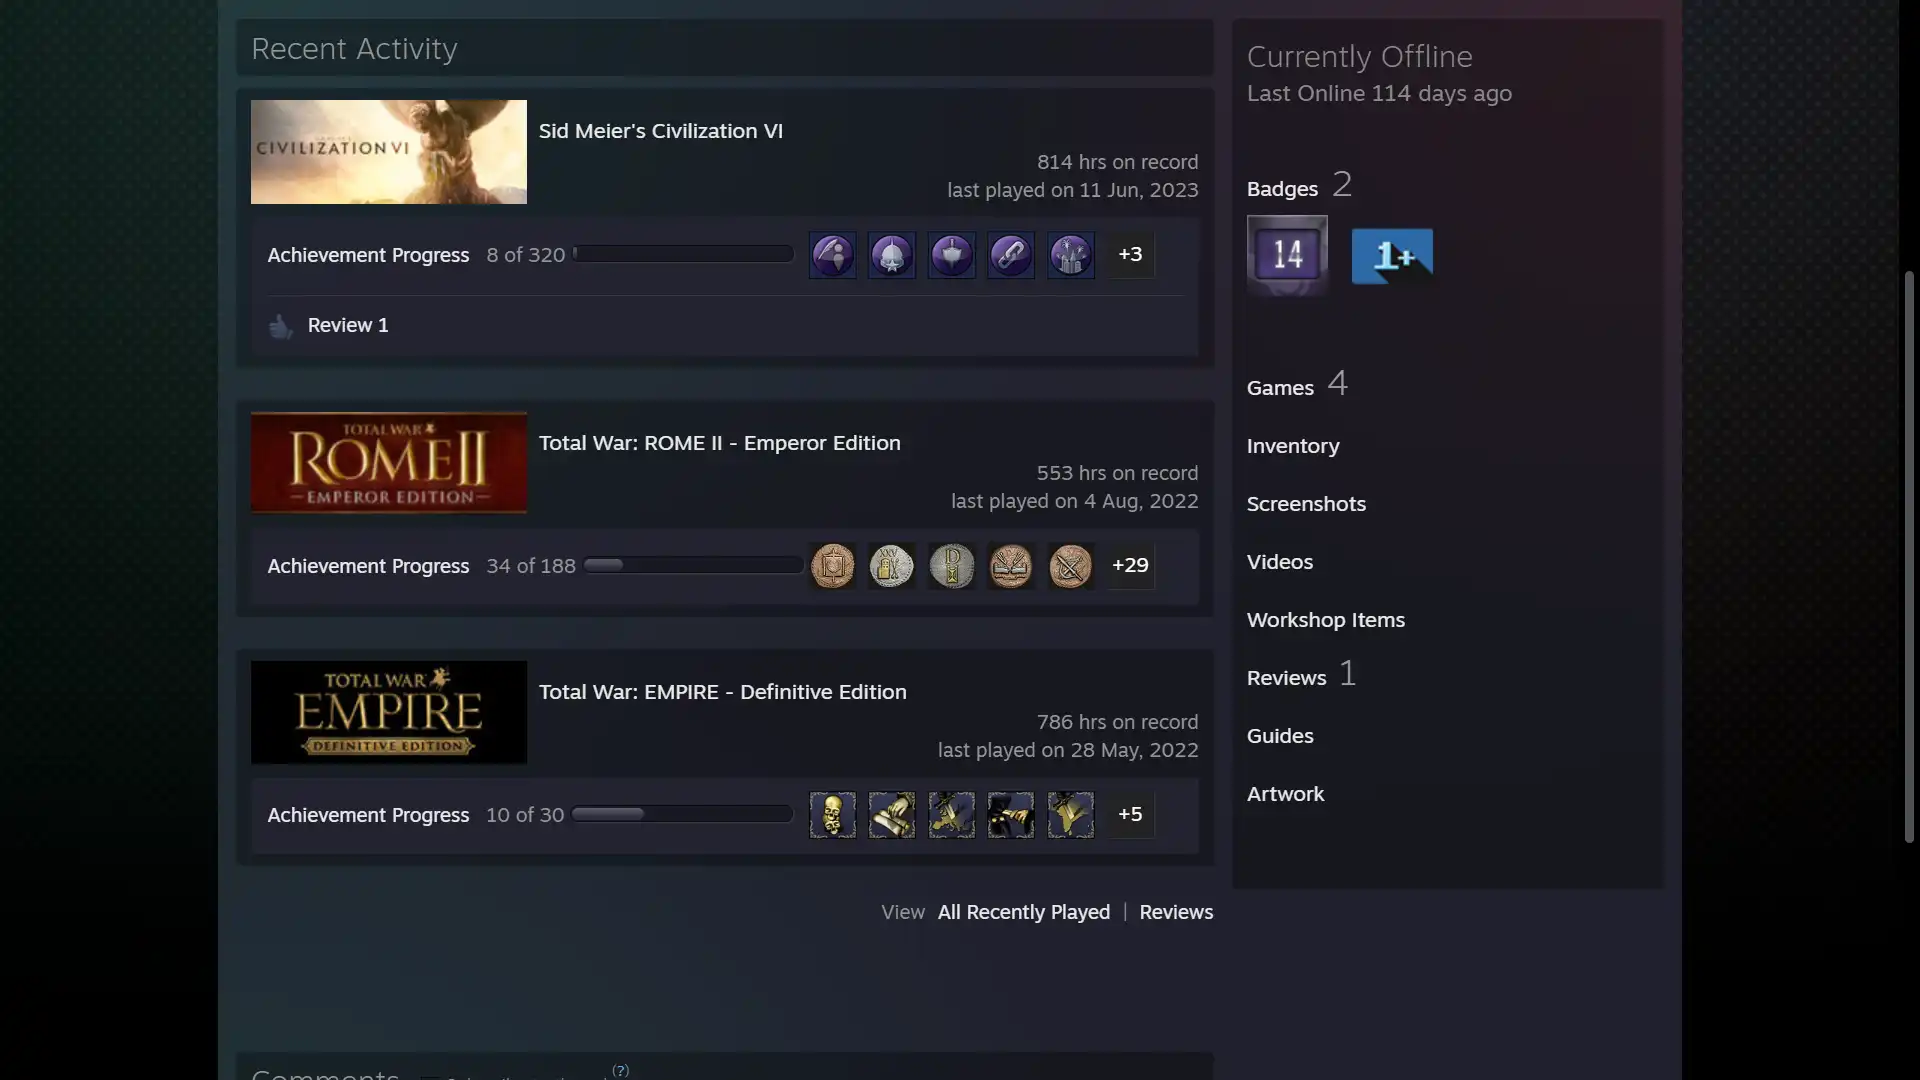Image resolution: width=1920 pixels, height=1080 pixels.
Task: Click the blue 1+ community badge
Action: pyautogui.click(x=1391, y=256)
